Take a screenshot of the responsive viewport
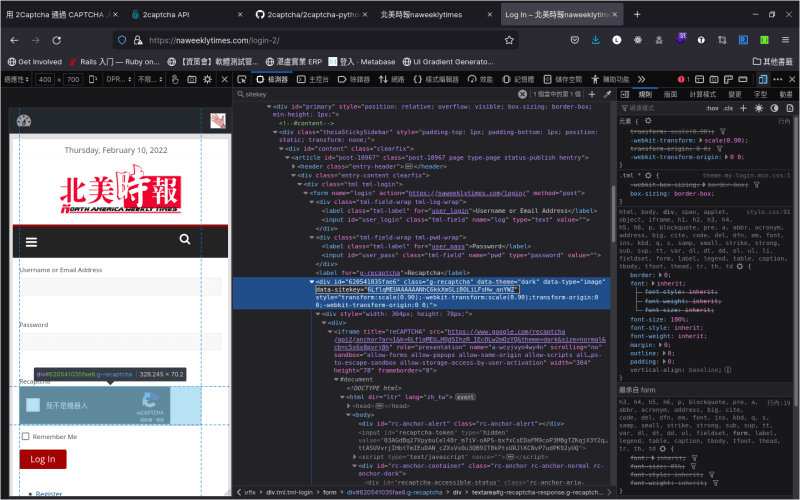Viewport: 800px width, 500px height. tap(192, 79)
